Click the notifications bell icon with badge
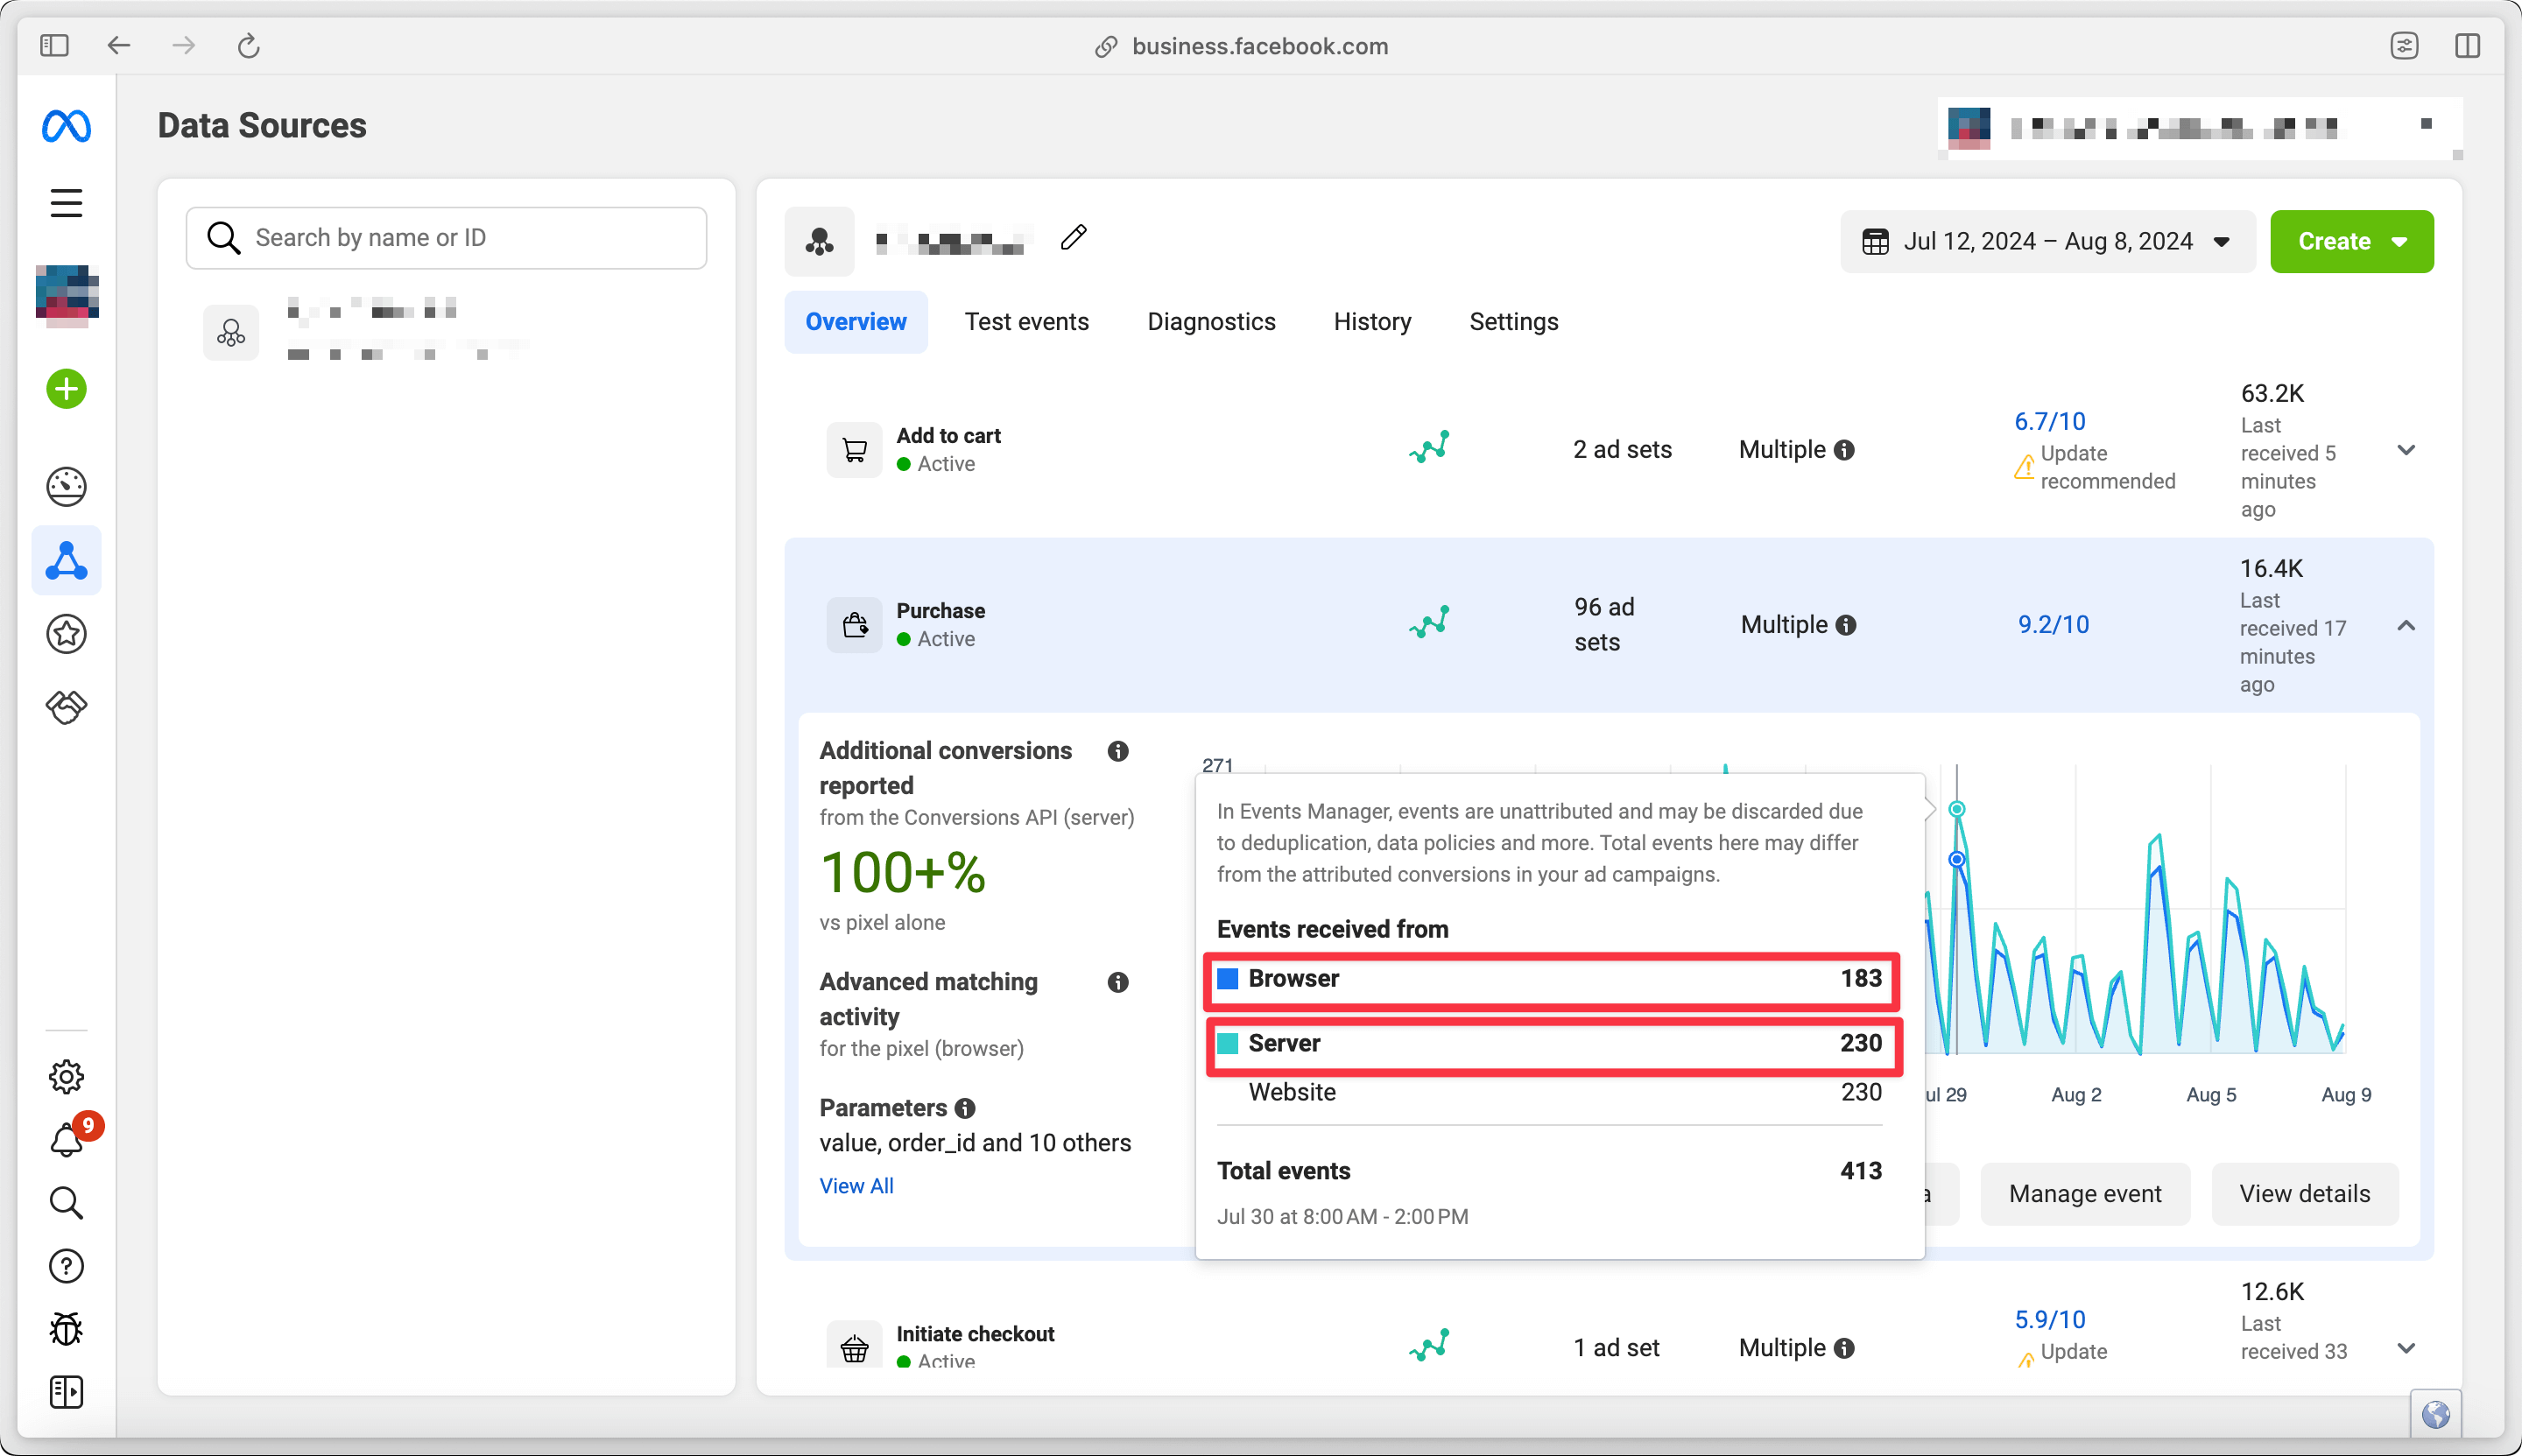 66,1141
